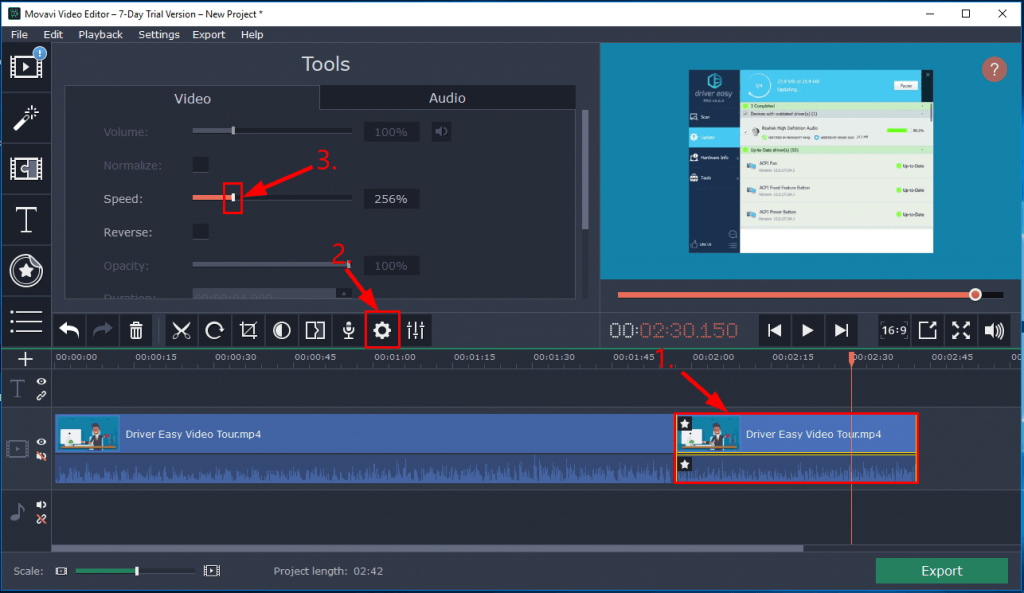Switch to the Audio tab
The height and width of the screenshot is (593, 1024).
447,98
